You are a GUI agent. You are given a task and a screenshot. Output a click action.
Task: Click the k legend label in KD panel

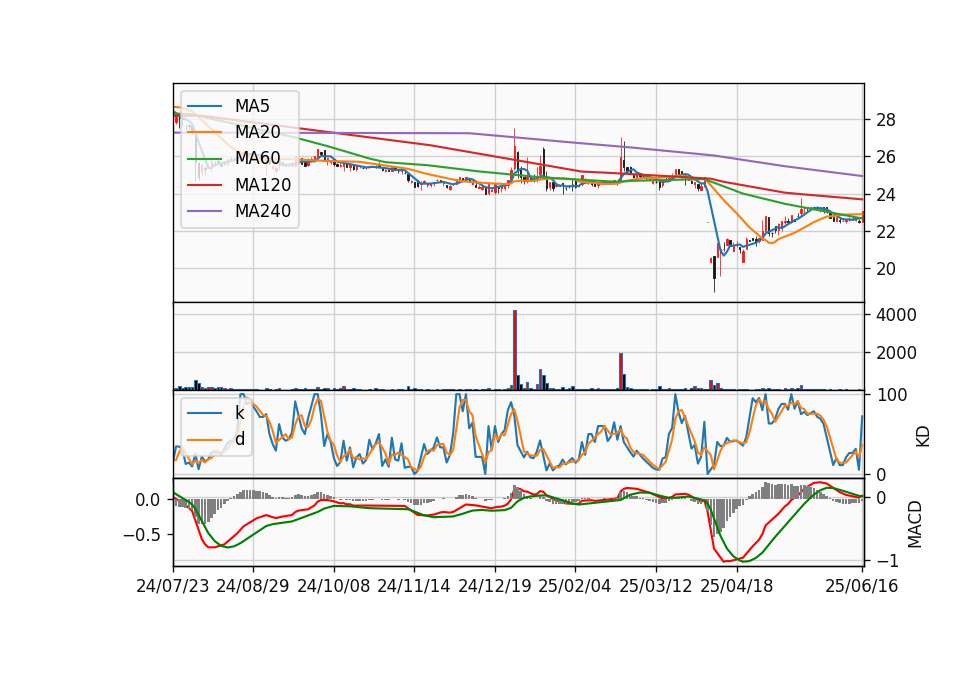coord(239,413)
